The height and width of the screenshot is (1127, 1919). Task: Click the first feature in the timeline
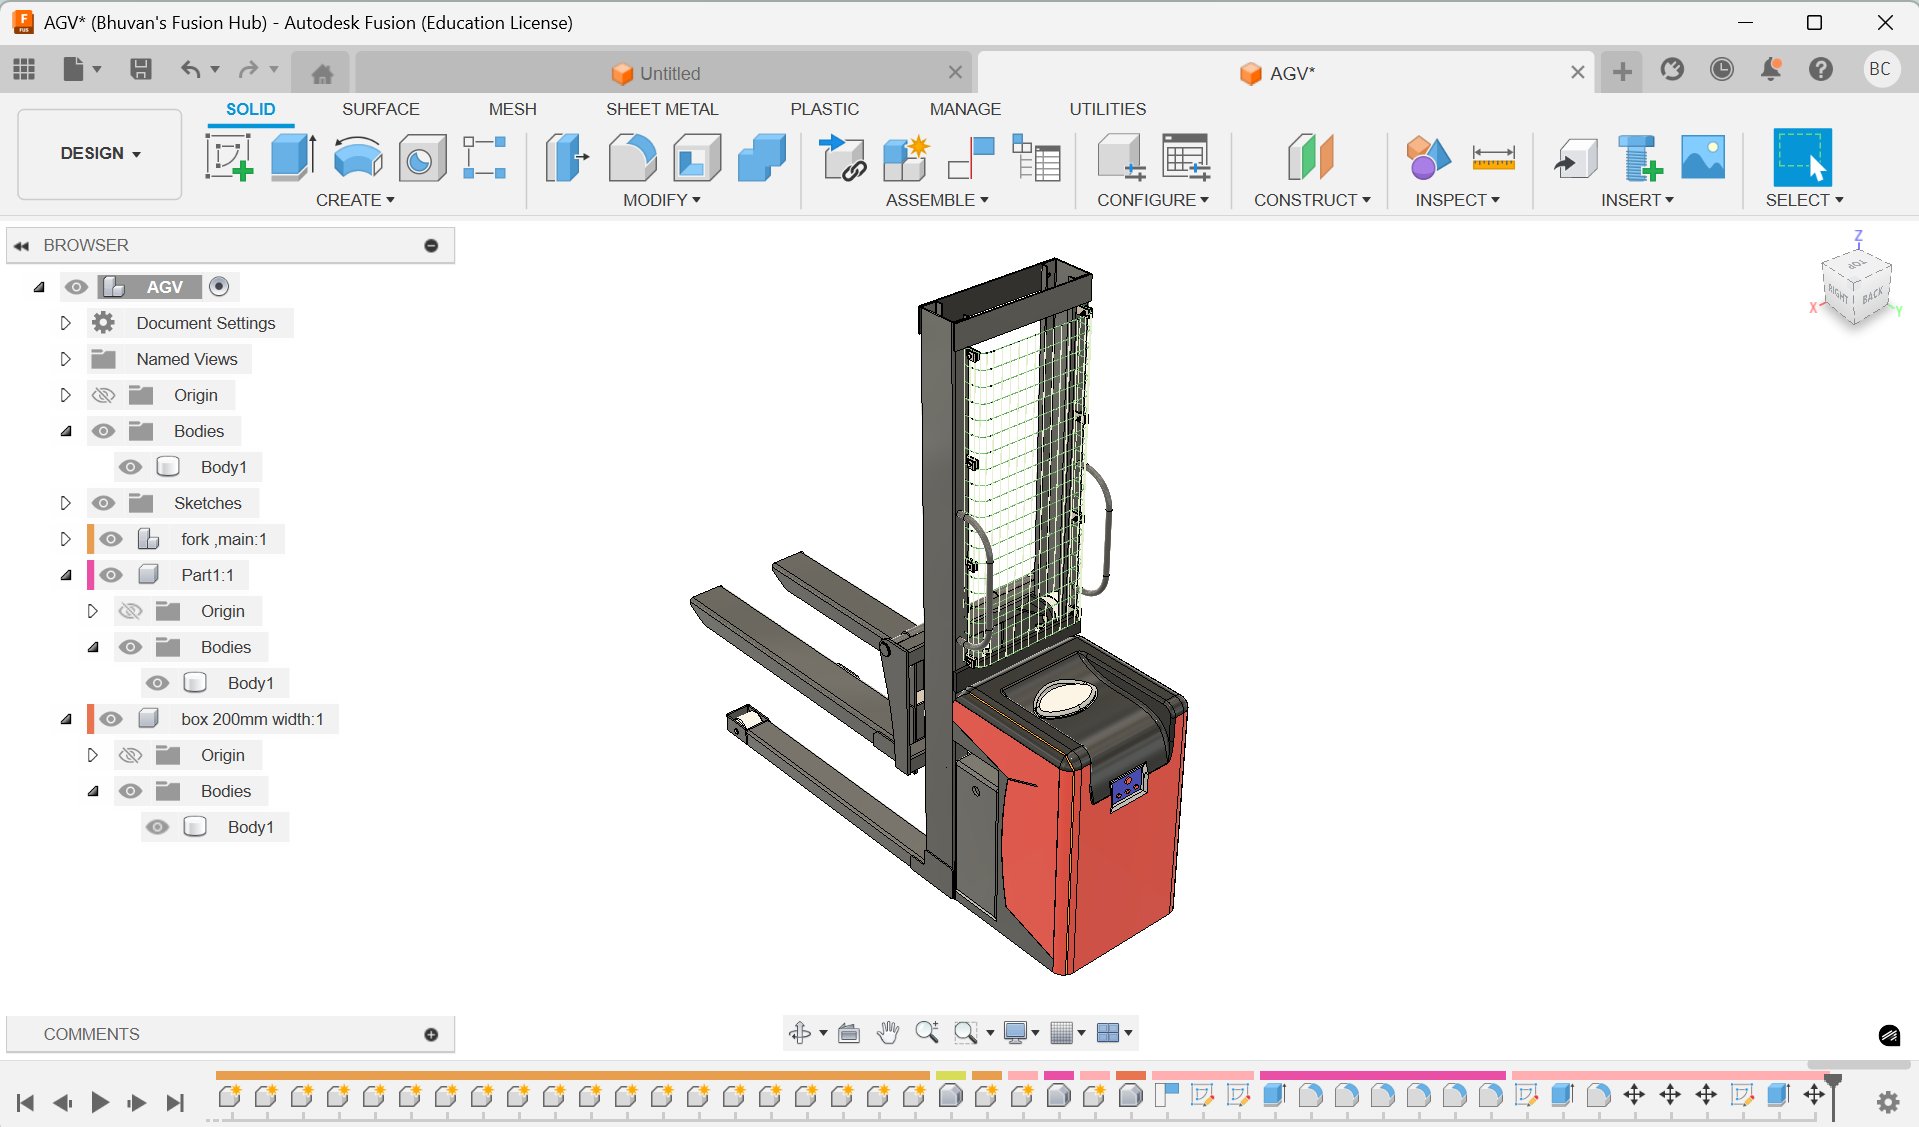tap(229, 1096)
